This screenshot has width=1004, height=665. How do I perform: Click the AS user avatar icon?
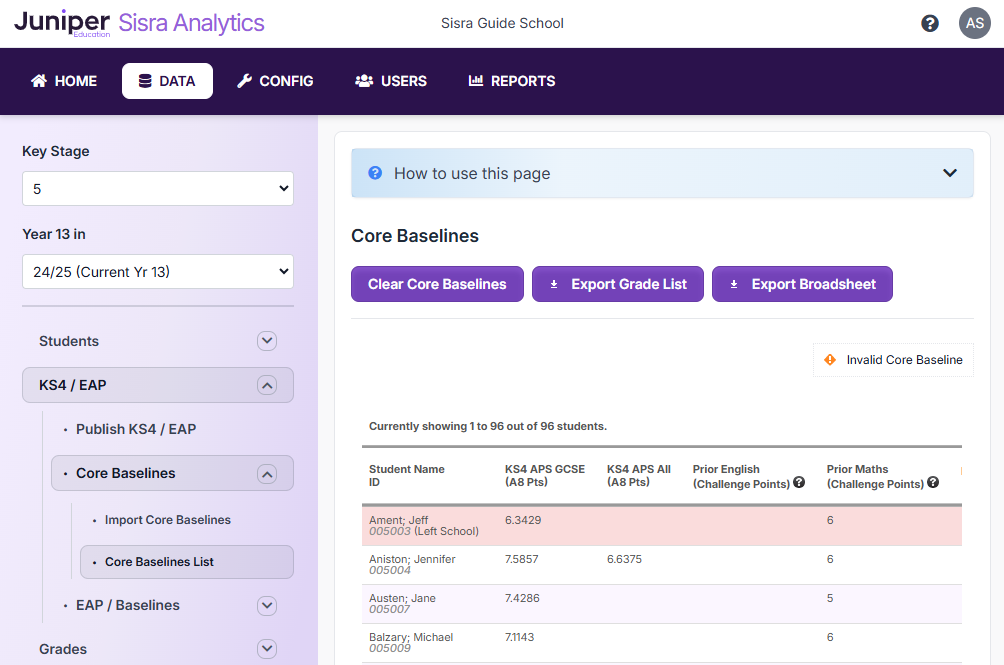[x=975, y=22]
